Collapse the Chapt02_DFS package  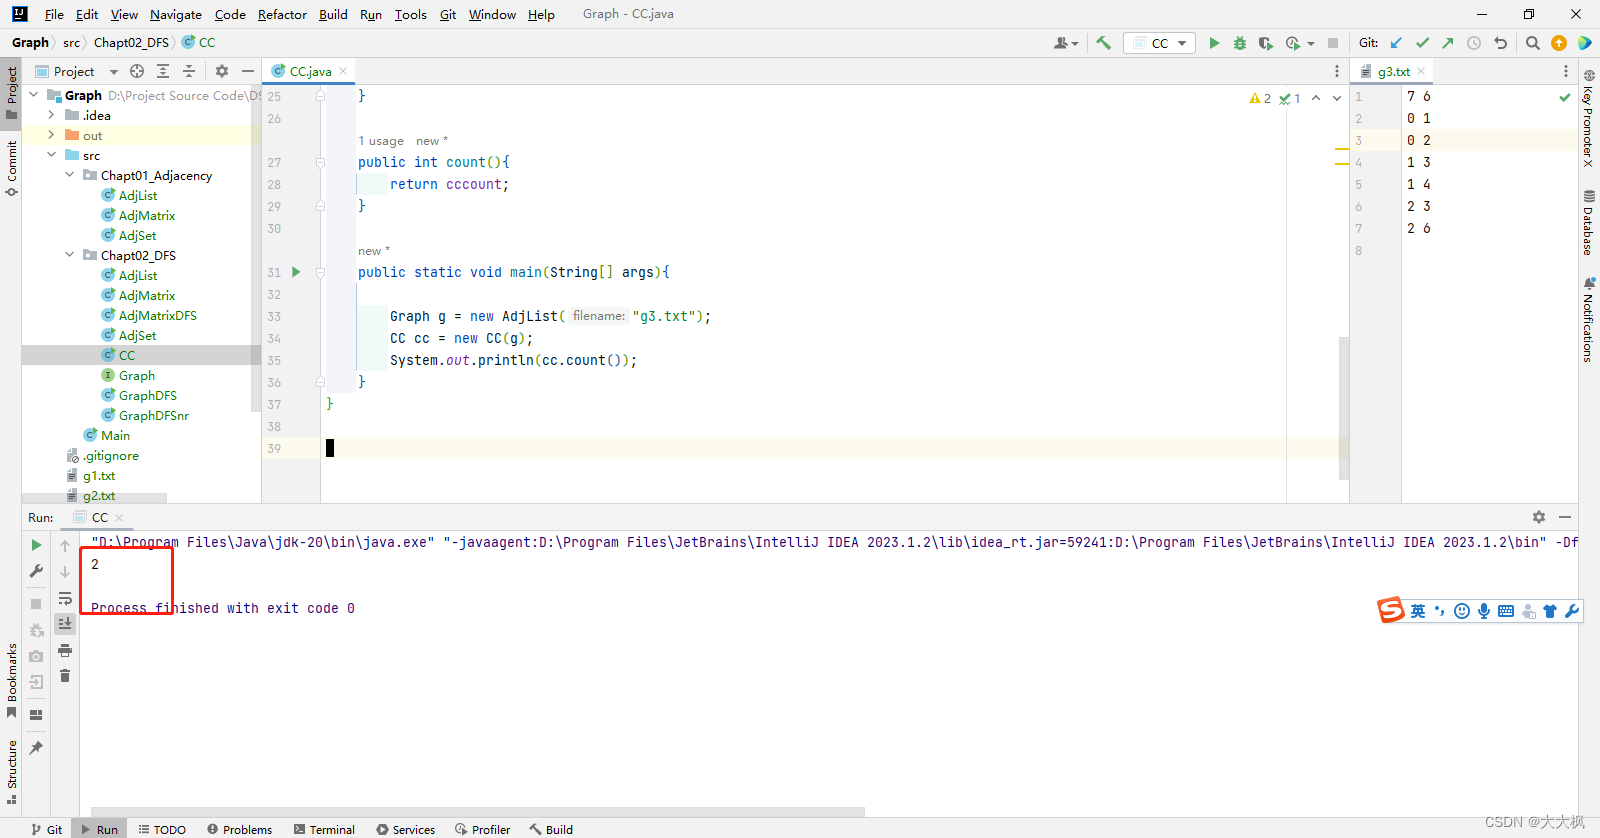(69, 255)
